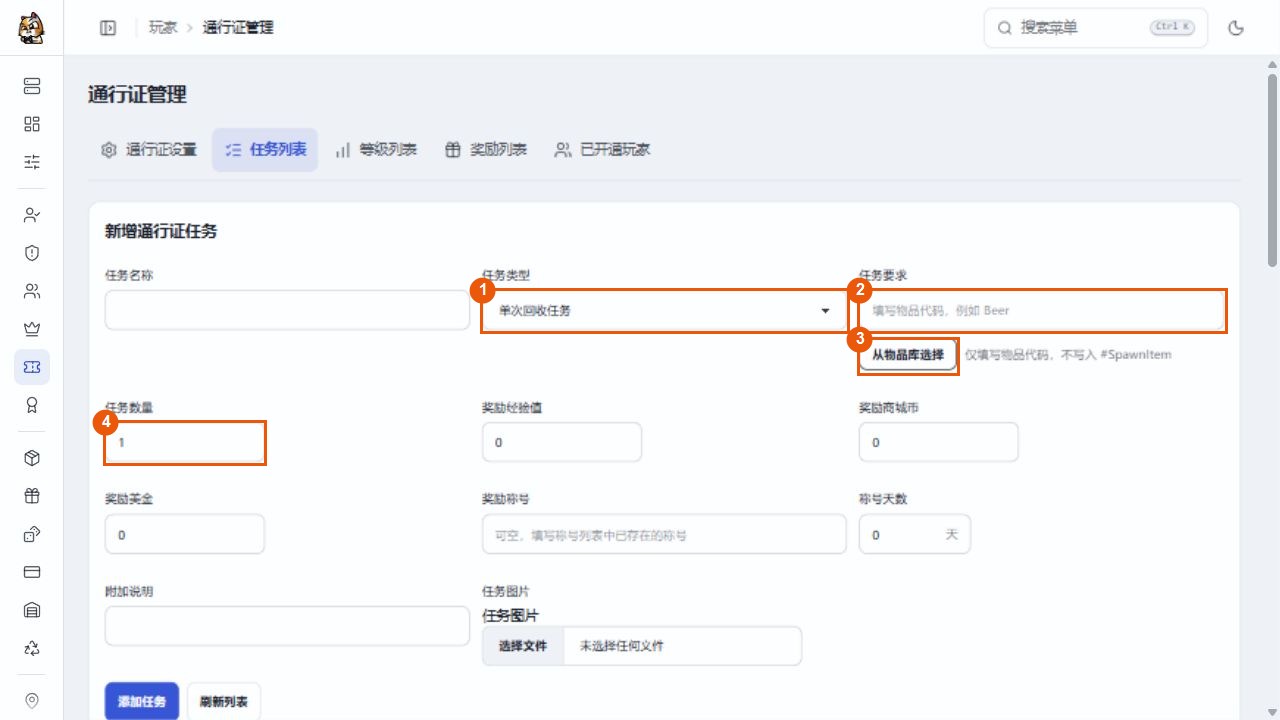This screenshot has height=720, width=1280.
Task: Focus the 奖励经验值 input field
Action: pyautogui.click(x=562, y=442)
